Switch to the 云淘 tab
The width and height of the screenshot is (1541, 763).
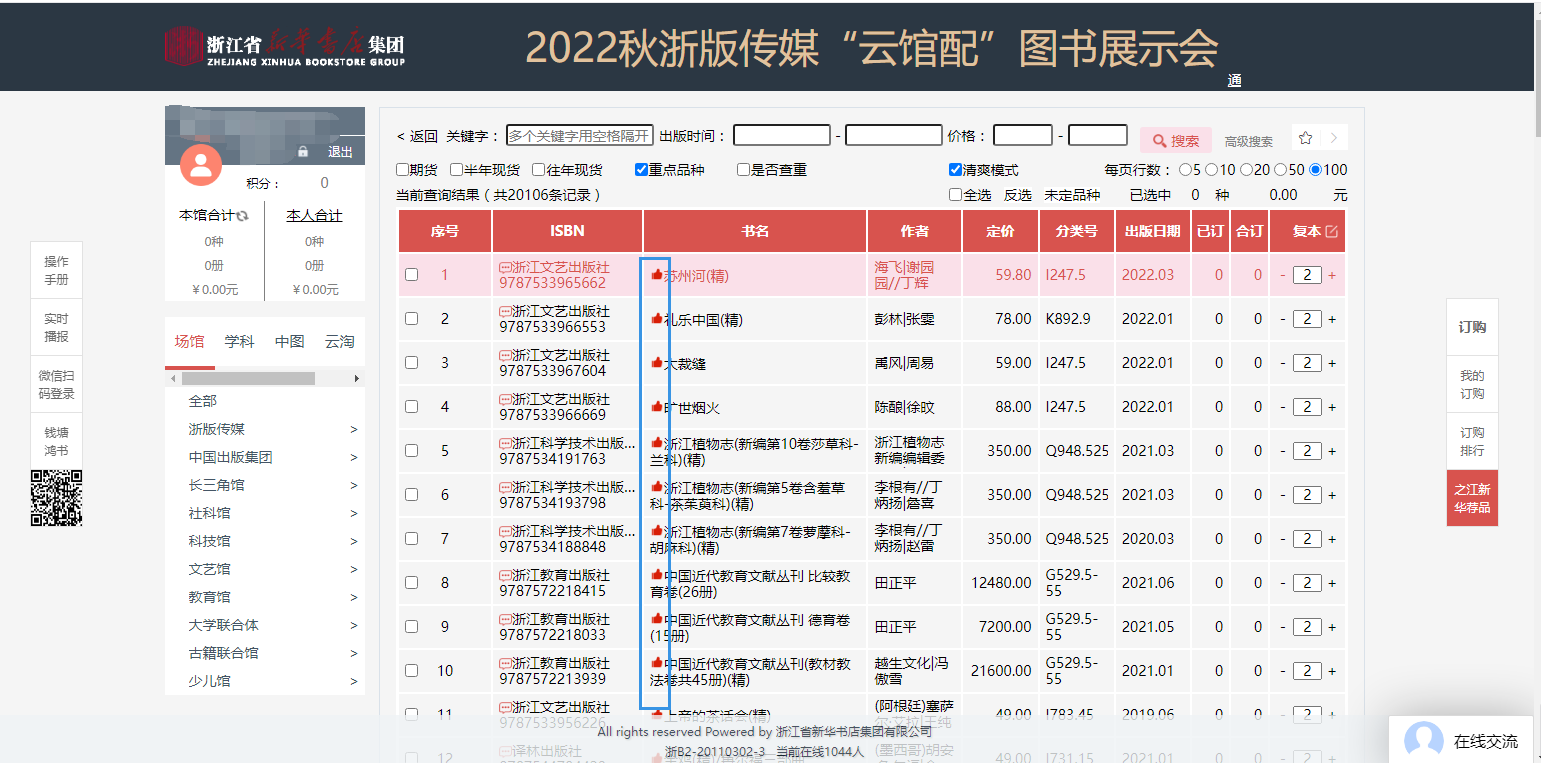click(340, 342)
